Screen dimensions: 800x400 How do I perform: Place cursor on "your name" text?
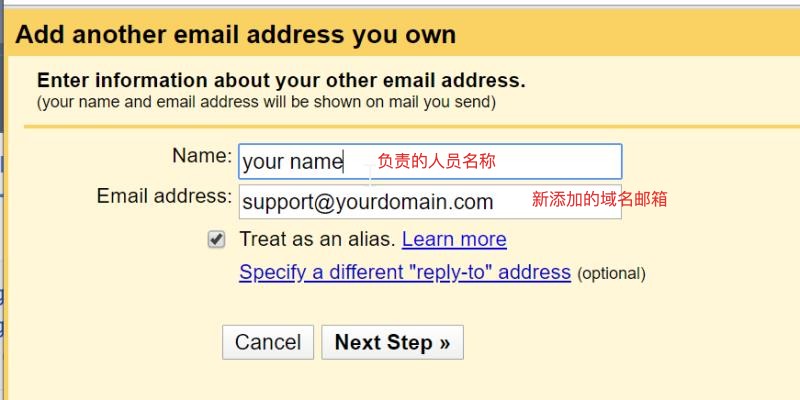(292, 162)
